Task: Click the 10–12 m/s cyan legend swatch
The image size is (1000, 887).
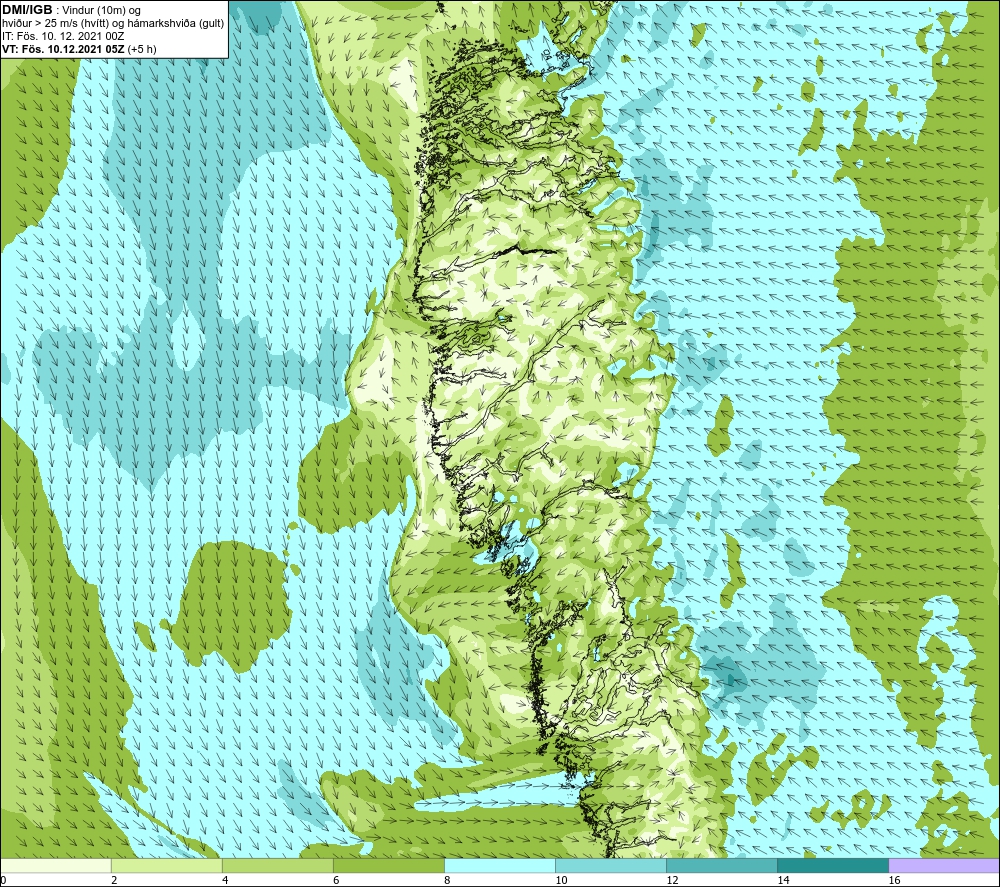Action: pyautogui.click(x=611, y=866)
